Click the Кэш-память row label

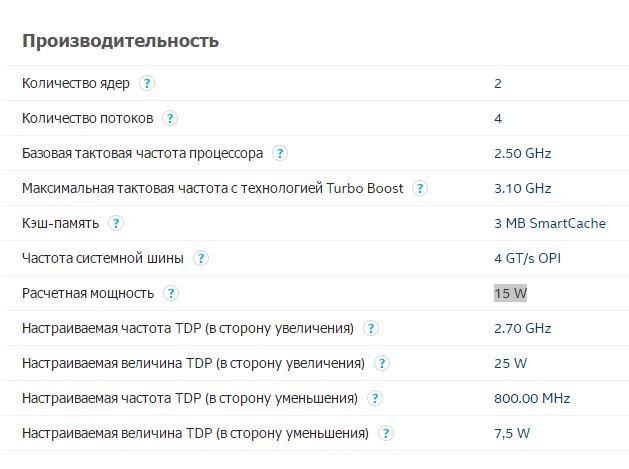(61, 223)
